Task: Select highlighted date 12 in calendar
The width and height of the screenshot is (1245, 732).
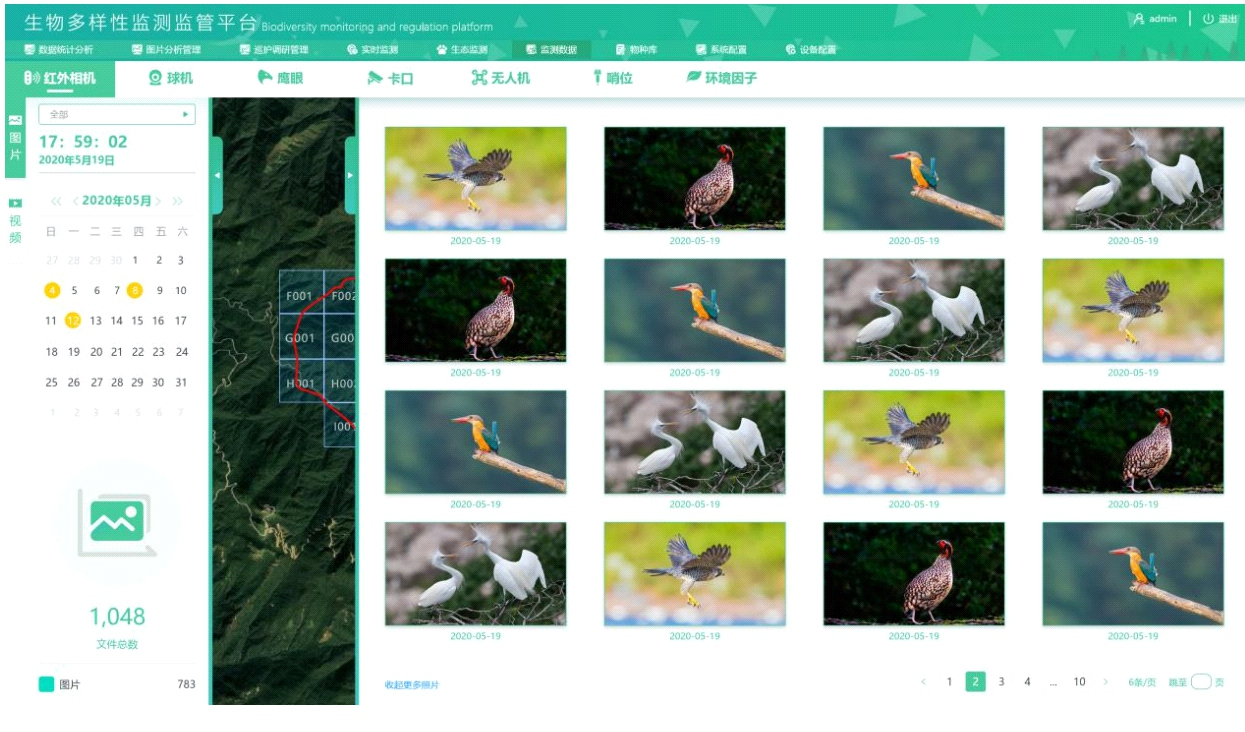Action: click(x=73, y=321)
